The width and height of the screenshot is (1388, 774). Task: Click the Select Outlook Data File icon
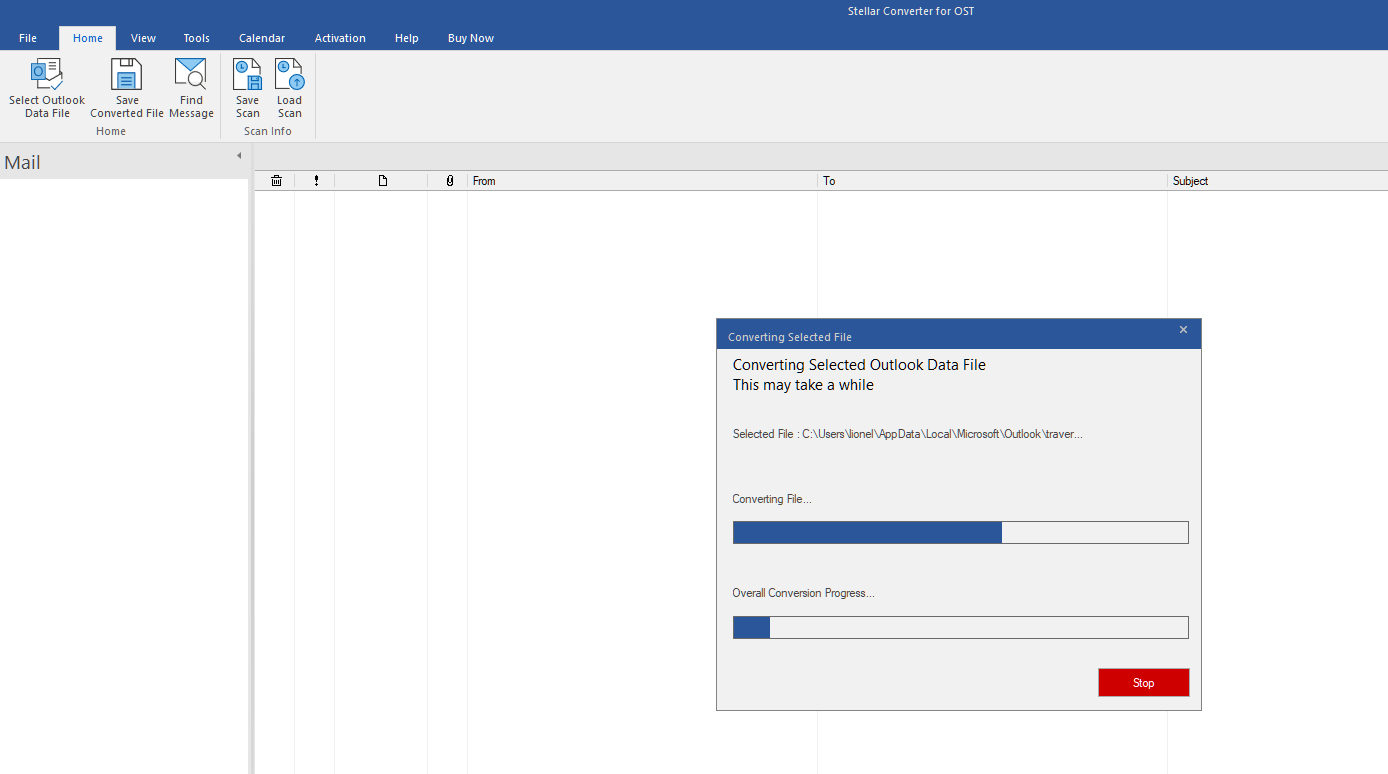tap(47, 76)
